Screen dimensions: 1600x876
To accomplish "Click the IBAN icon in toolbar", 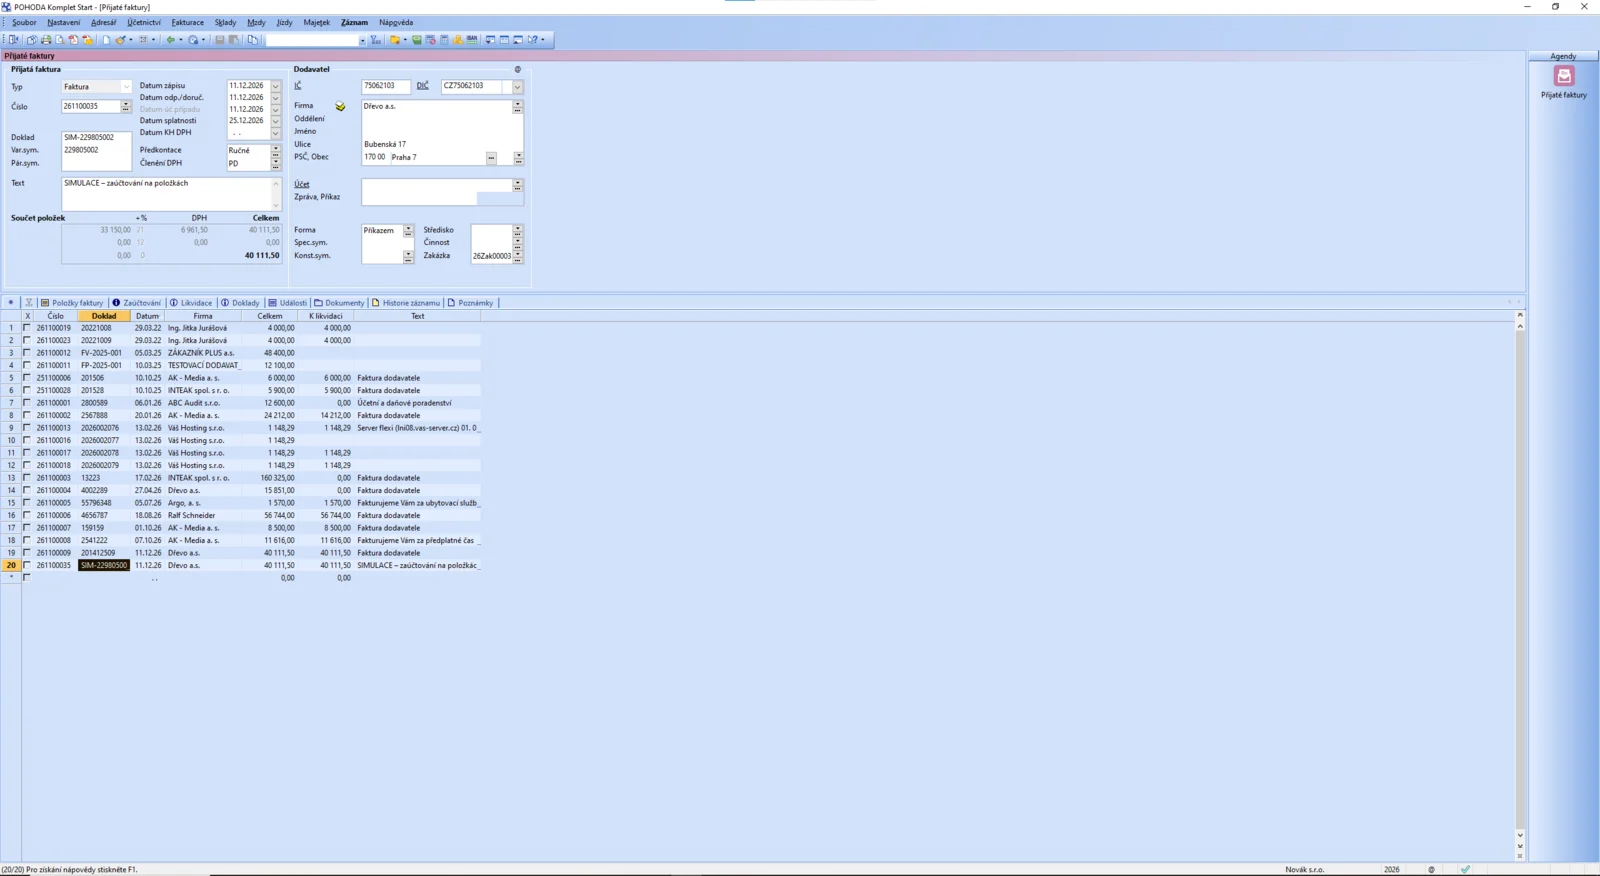I will [x=472, y=40].
